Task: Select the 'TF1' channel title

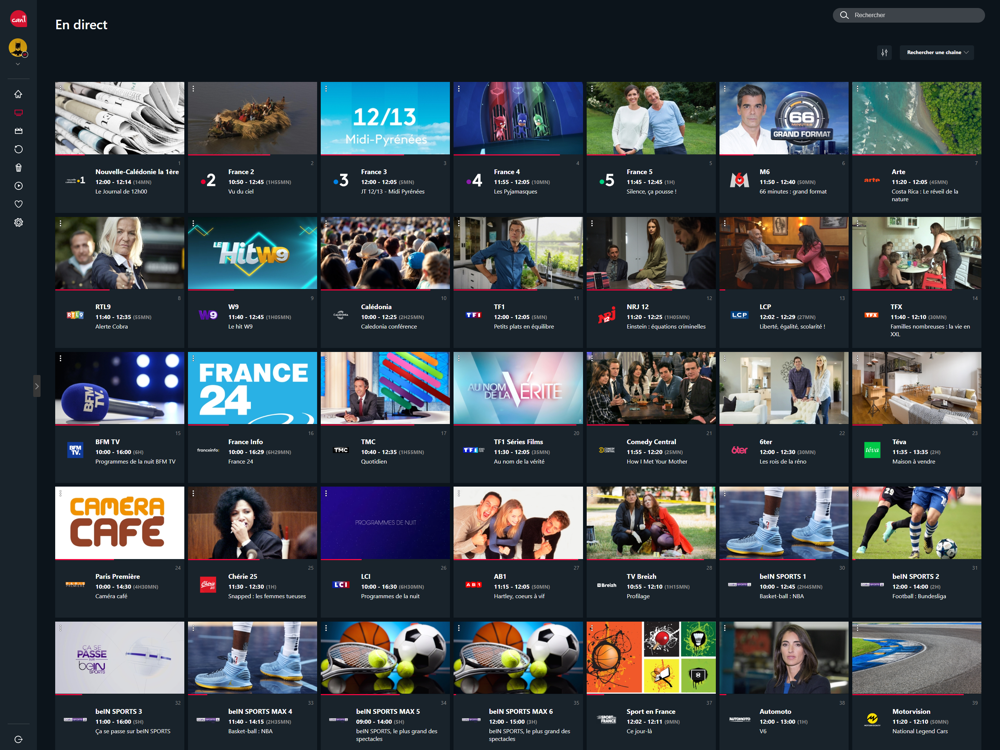Action: (499, 307)
